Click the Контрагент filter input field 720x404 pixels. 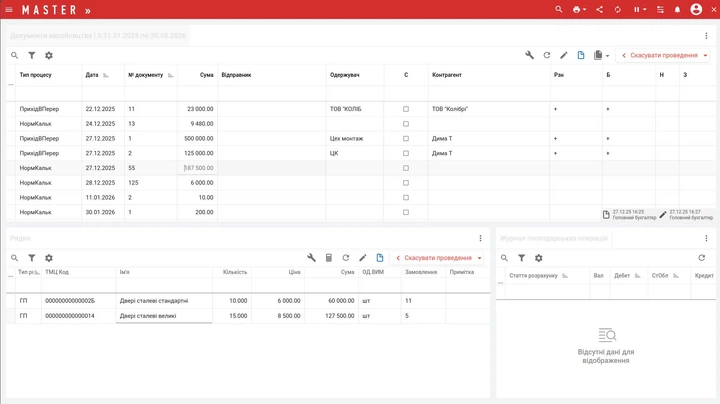tap(489, 94)
